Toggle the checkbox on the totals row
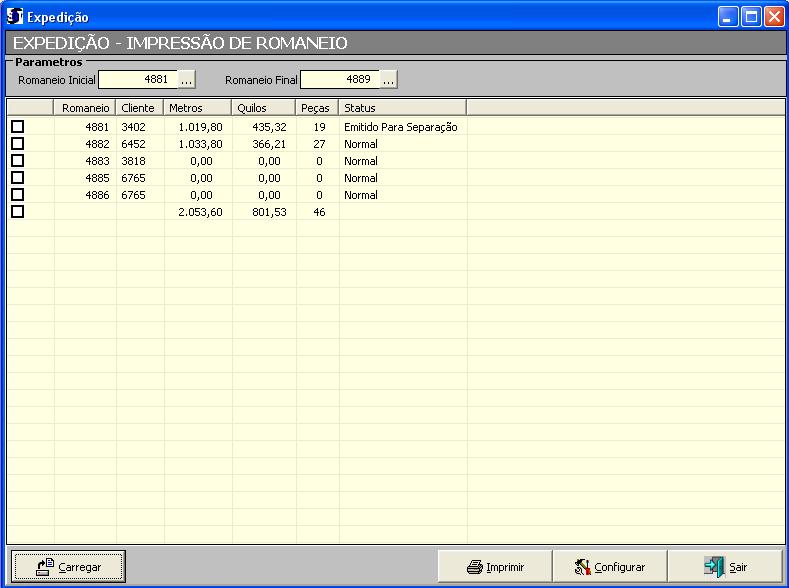 pyautogui.click(x=17, y=212)
